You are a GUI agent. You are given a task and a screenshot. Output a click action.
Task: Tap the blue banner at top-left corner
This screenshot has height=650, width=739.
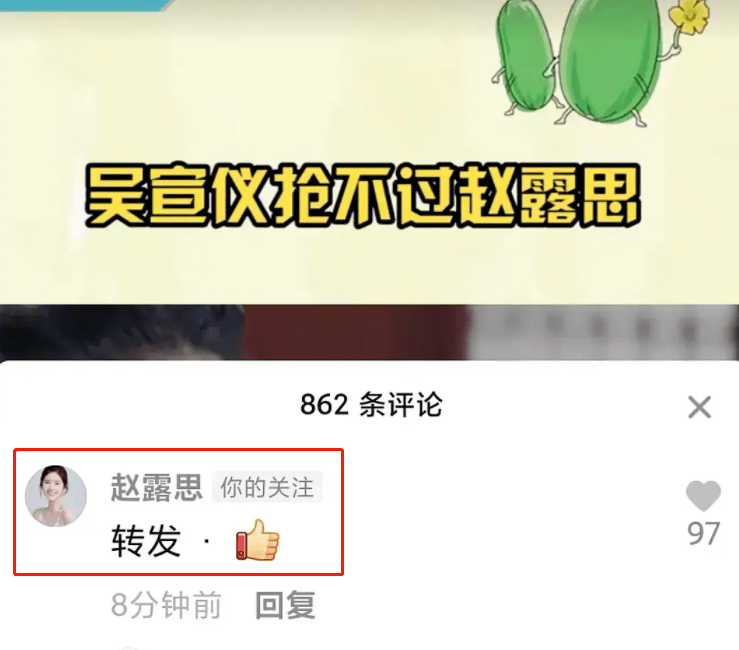coord(87,5)
